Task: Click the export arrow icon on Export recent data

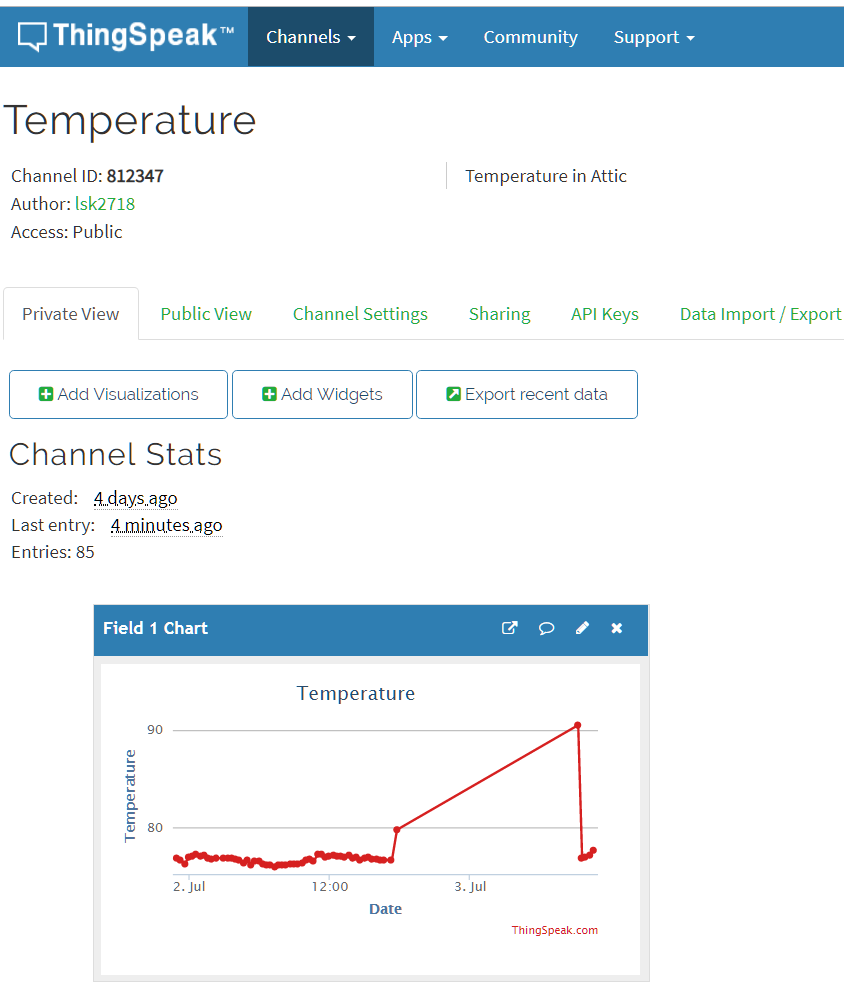Action: click(453, 394)
